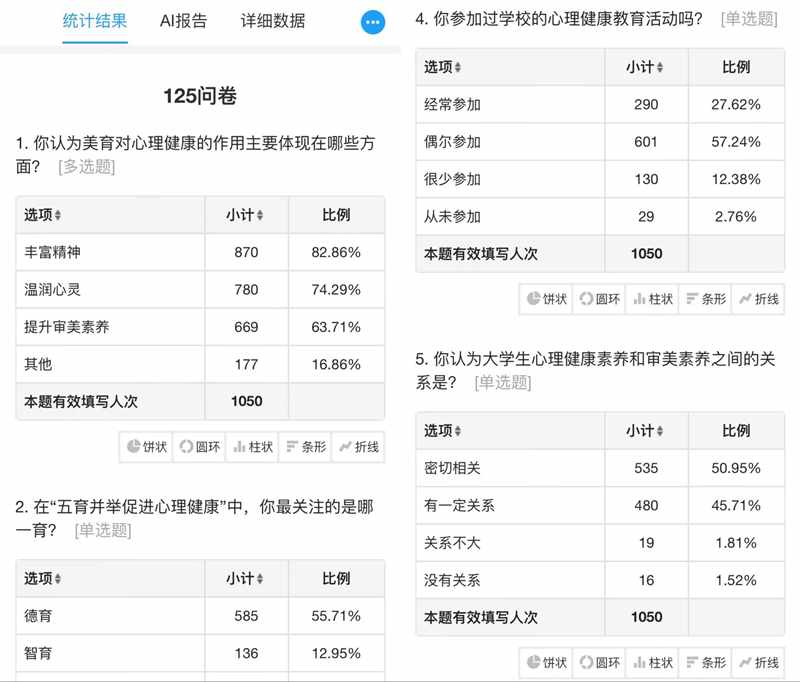Select the 圆环 donut chart for question 1
The height and width of the screenshot is (682, 800).
click(199, 448)
